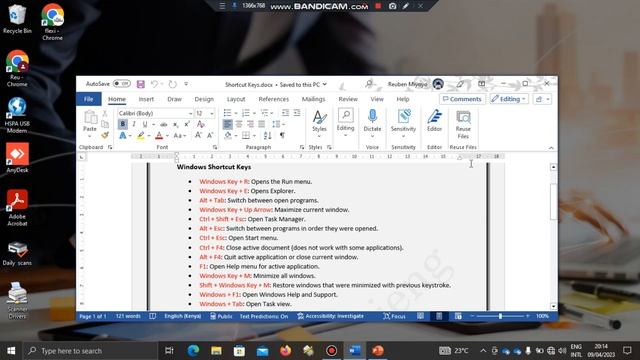Toggle Underline formatting
This screenshot has width=640, height=360.
144,124
